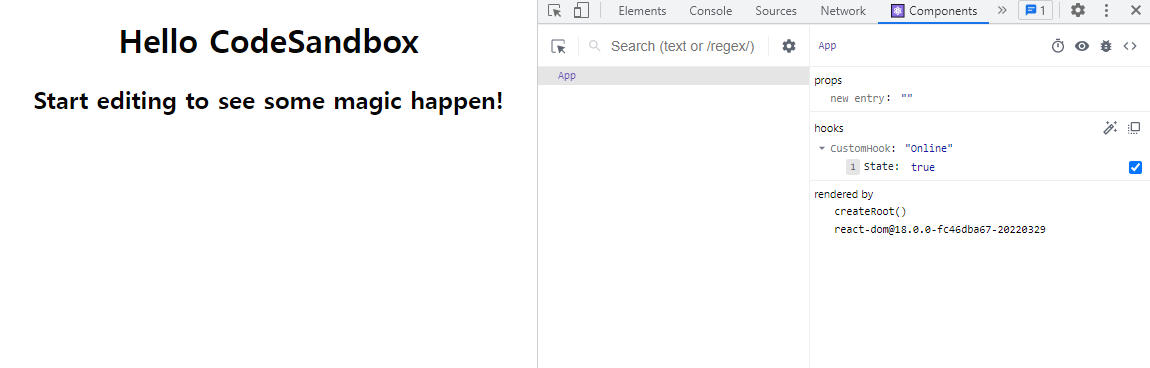The width and height of the screenshot is (1150, 368).
Task: Close the DevTools panel
Action: tap(1135, 11)
